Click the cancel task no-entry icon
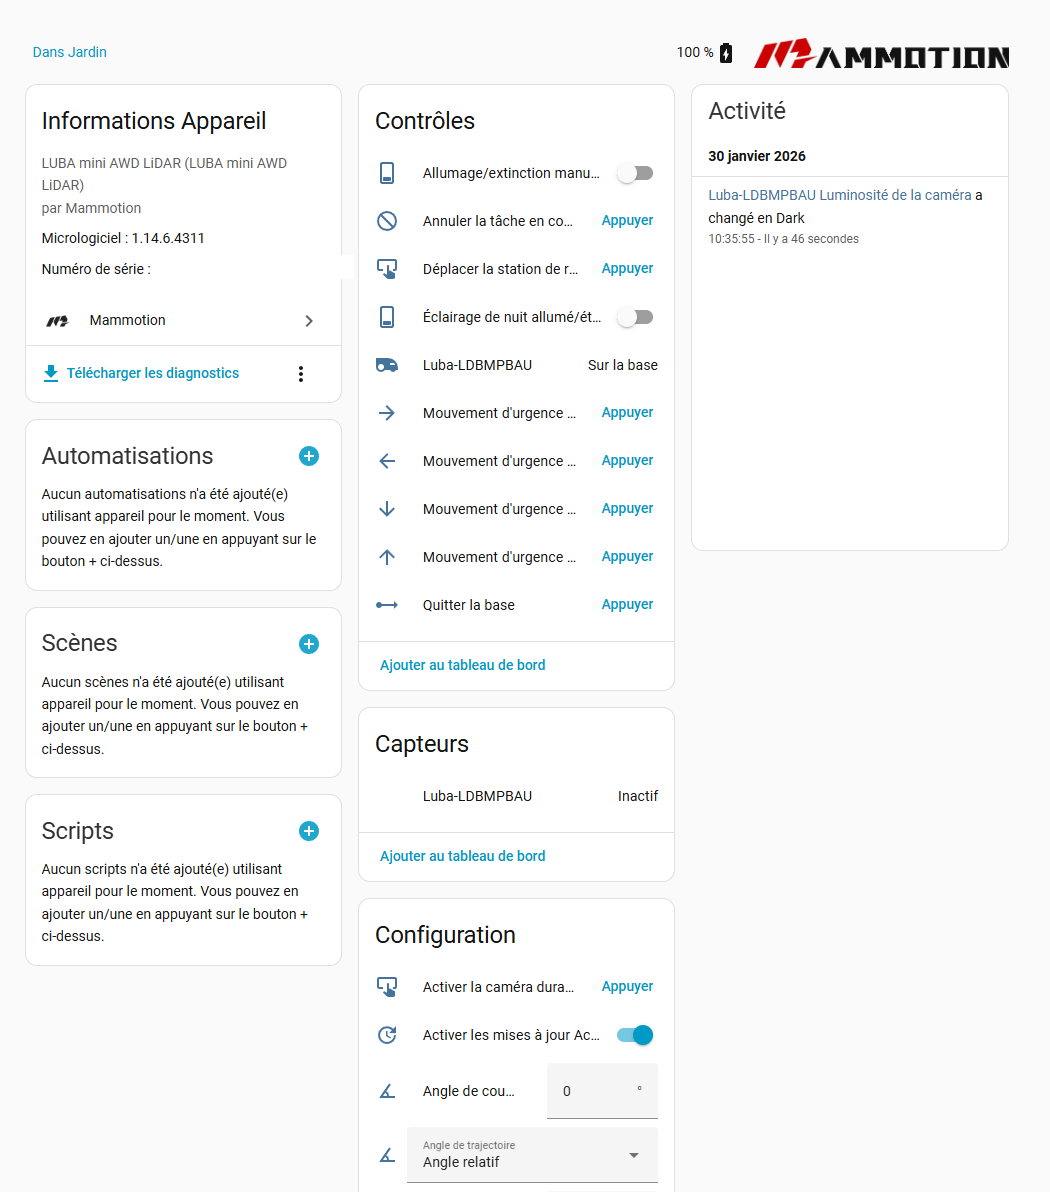 (x=387, y=221)
